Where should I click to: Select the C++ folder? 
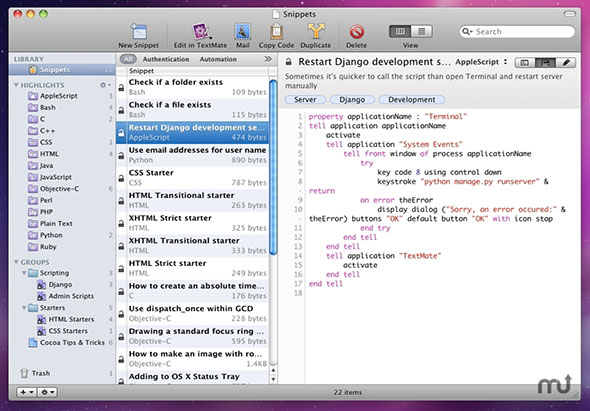coord(62,131)
